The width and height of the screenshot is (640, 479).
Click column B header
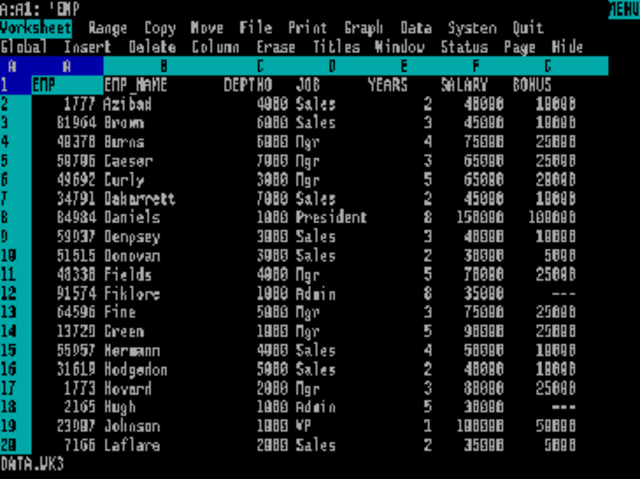(164, 66)
